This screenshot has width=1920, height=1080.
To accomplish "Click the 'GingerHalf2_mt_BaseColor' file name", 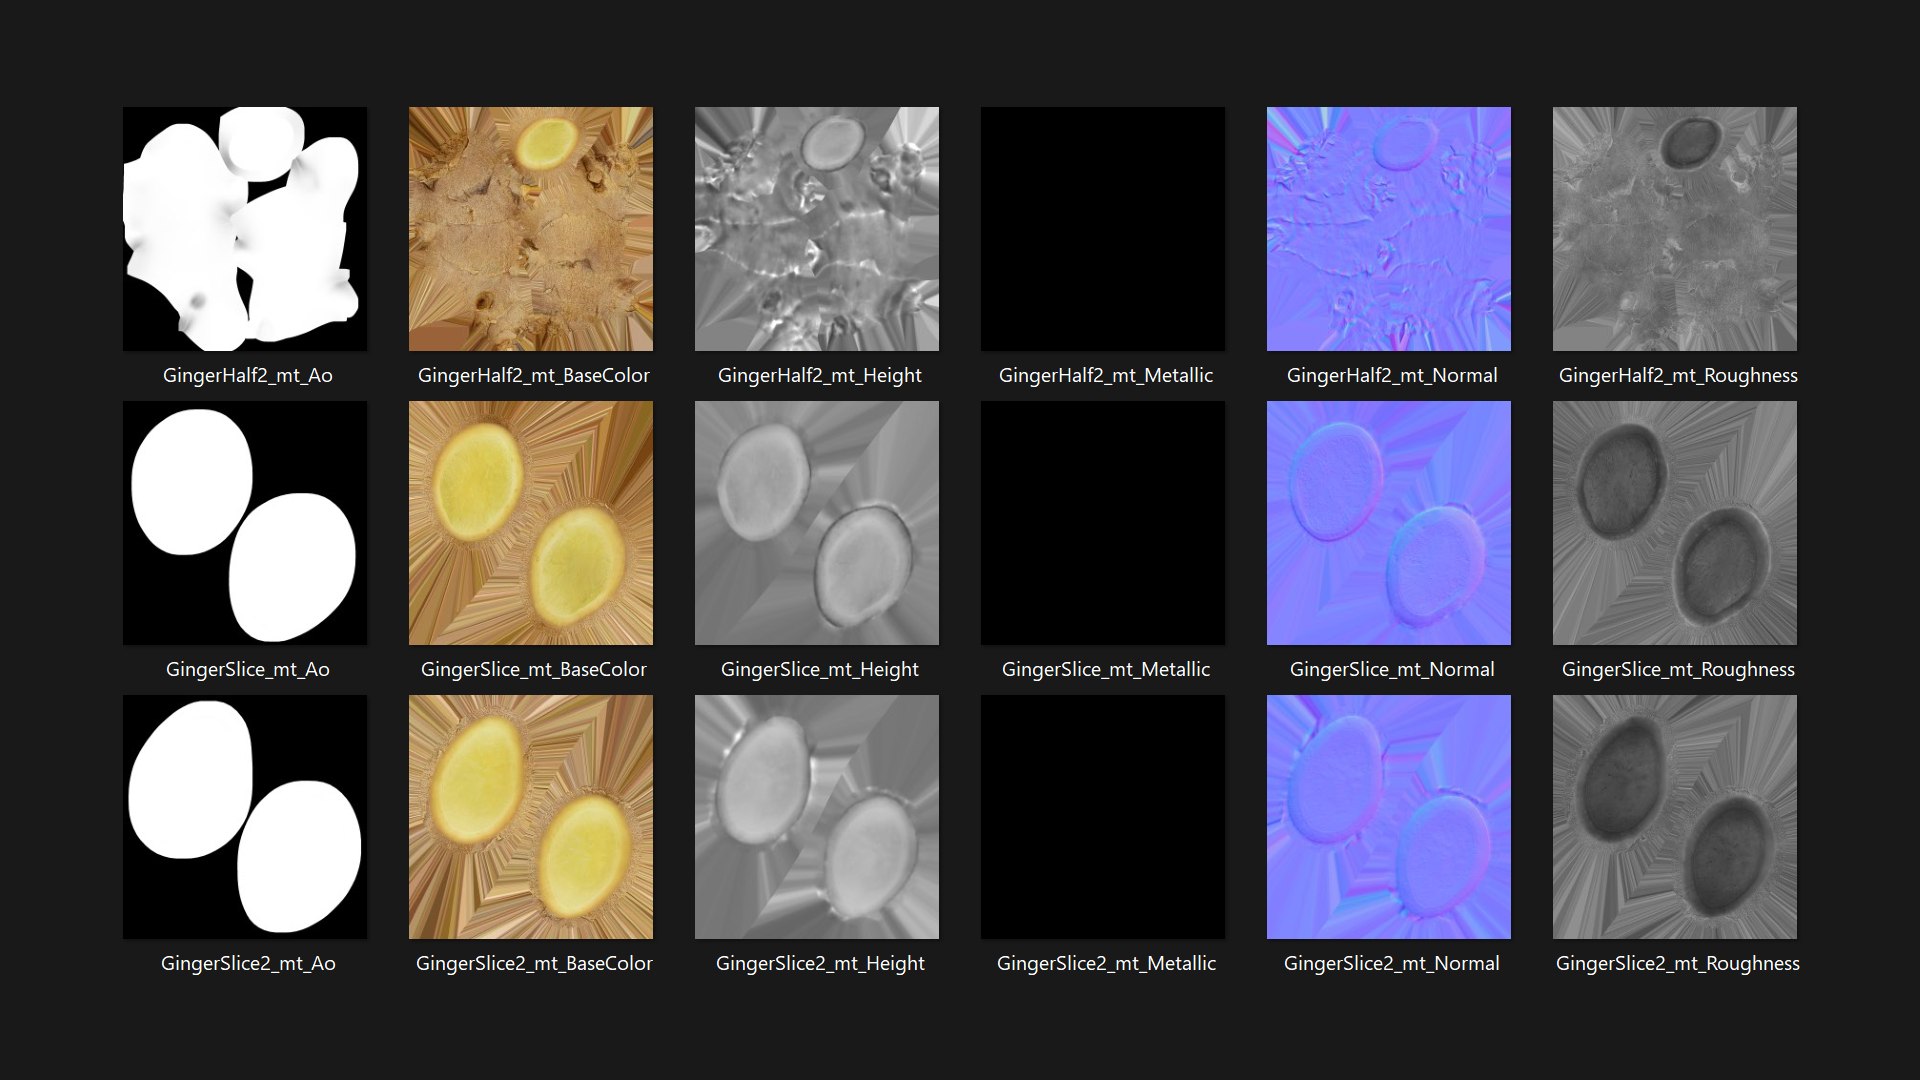I will tap(534, 376).
